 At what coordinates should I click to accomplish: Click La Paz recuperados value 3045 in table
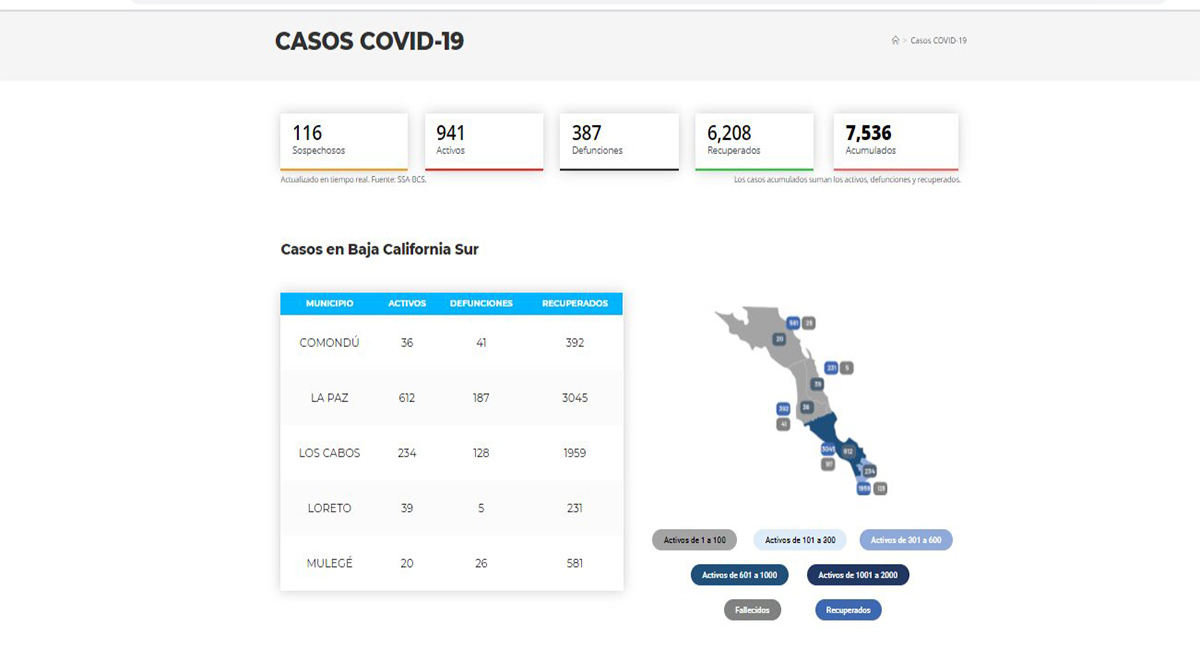[x=575, y=398]
